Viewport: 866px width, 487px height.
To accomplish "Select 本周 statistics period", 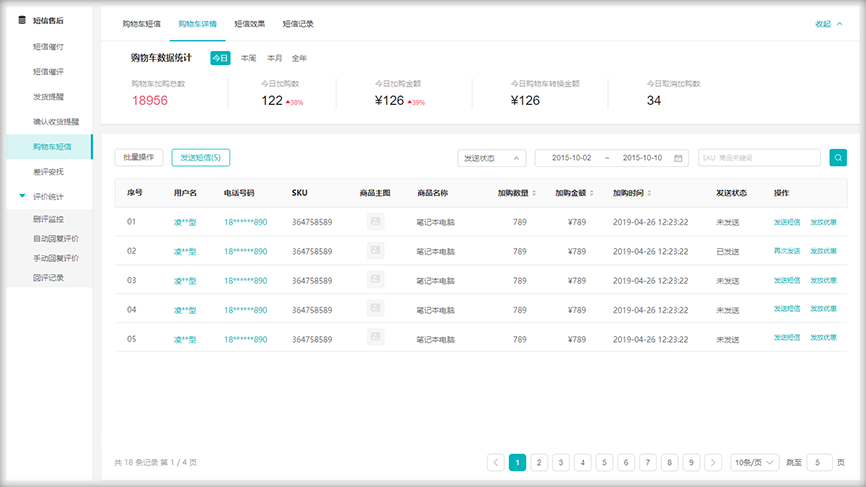I will point(249,58).
